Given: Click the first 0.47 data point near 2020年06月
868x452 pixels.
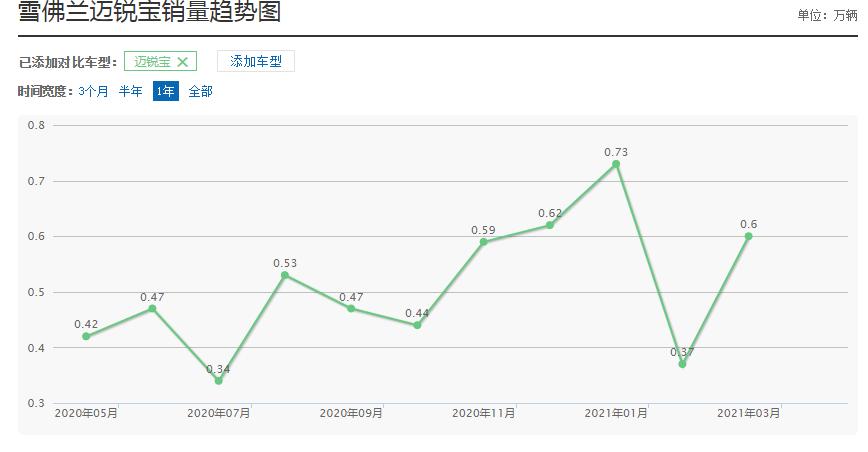Looking at the screenshot, I should point(152,309).
